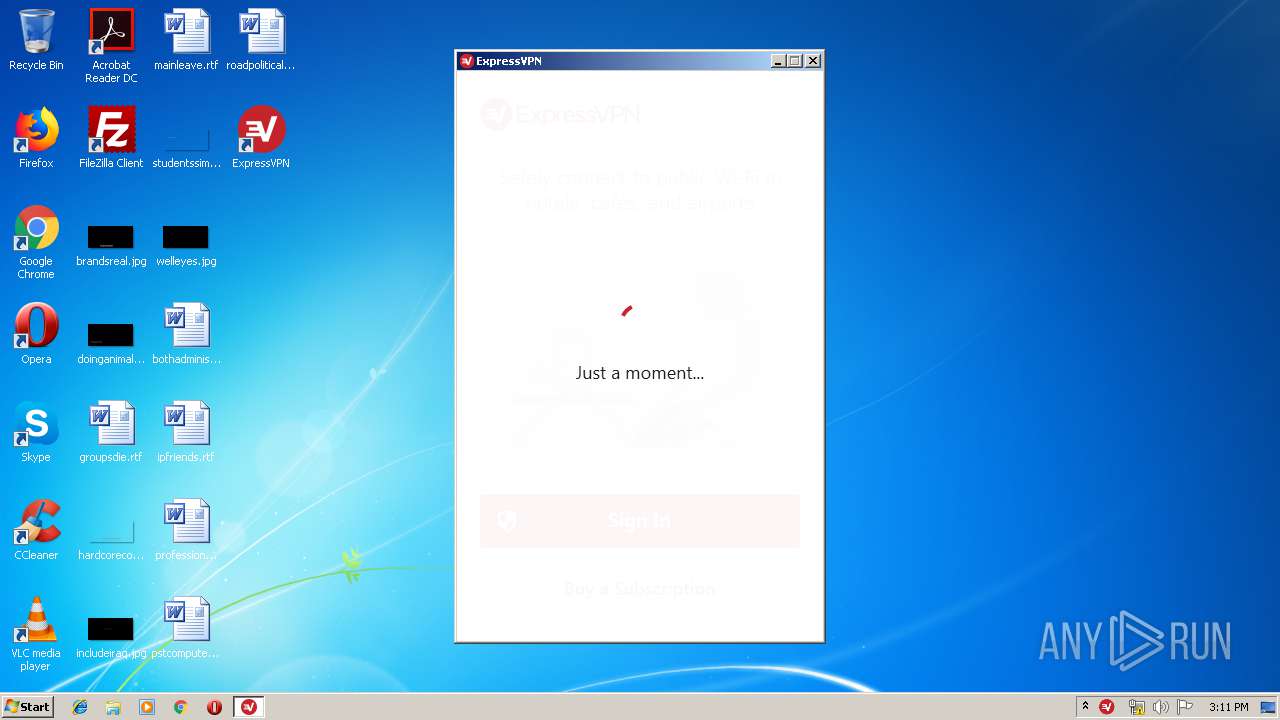Show hidden system tray icons
1280x720 pixels.
1085,707
